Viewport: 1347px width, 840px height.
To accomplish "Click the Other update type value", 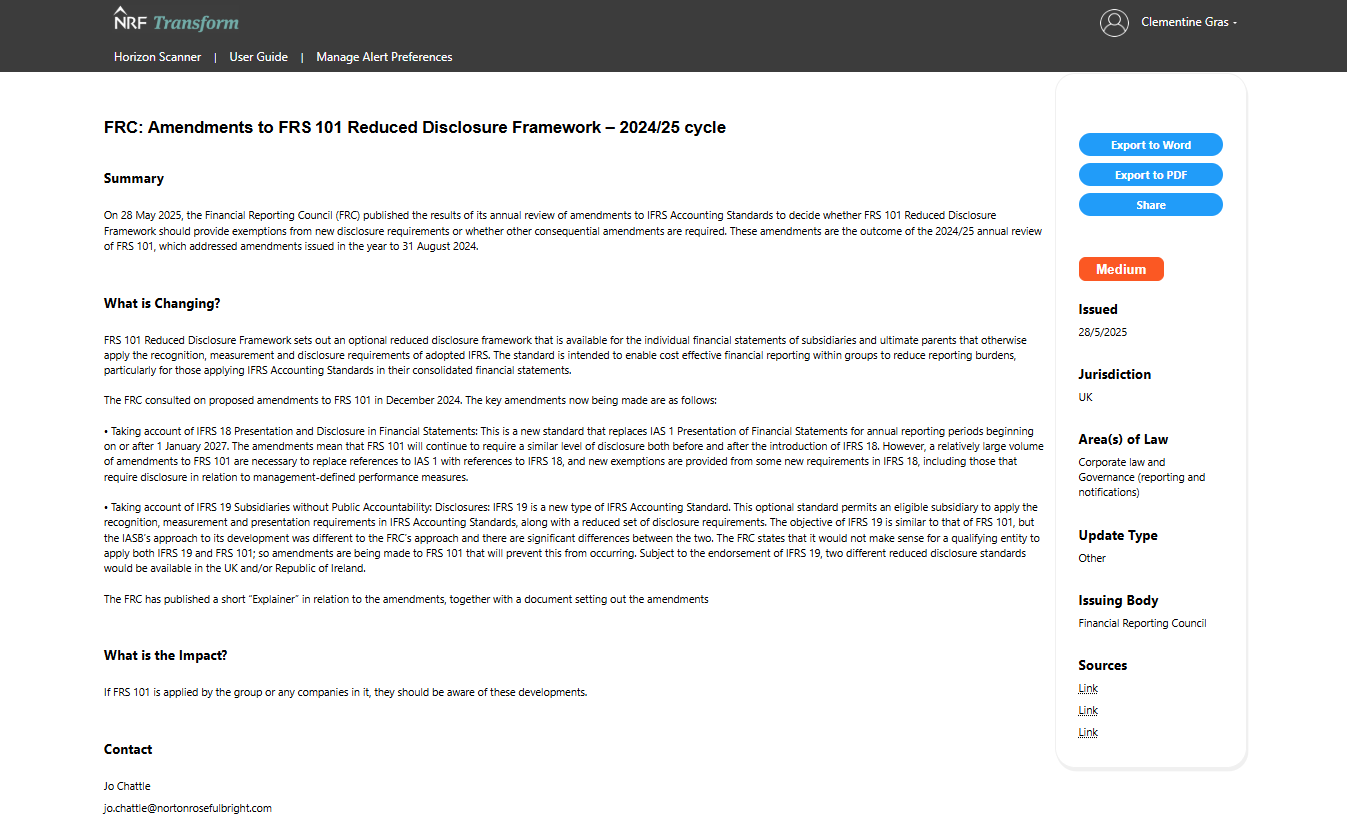I will click(x=1092, y=558).
